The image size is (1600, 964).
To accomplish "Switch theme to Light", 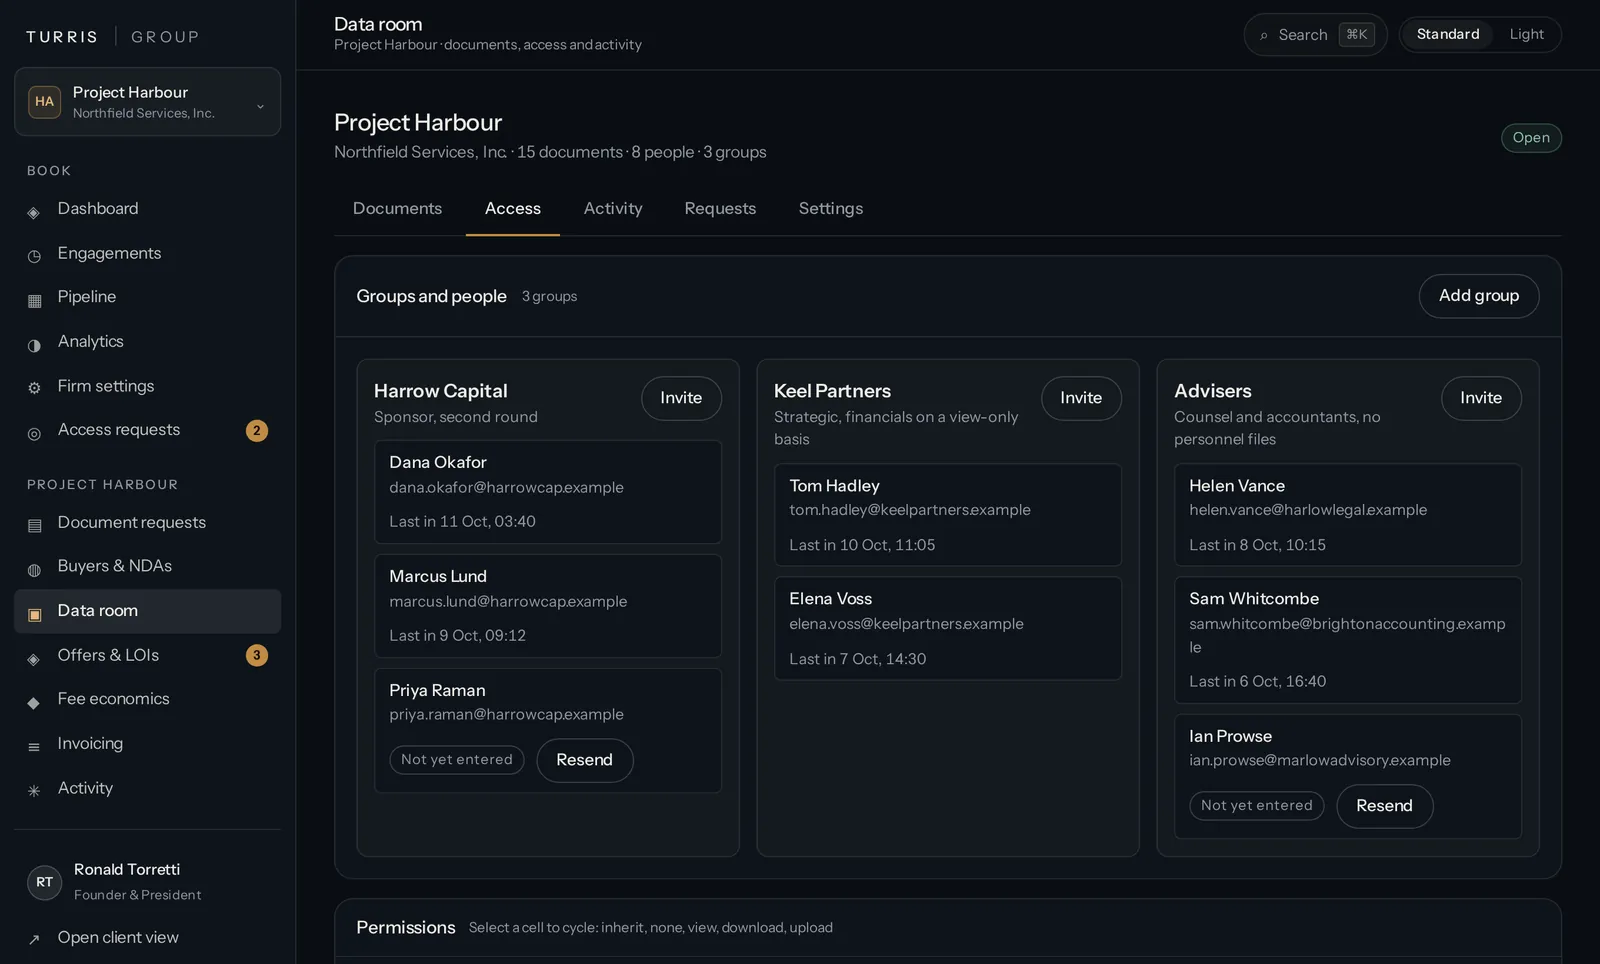I will click(1526, 34).
